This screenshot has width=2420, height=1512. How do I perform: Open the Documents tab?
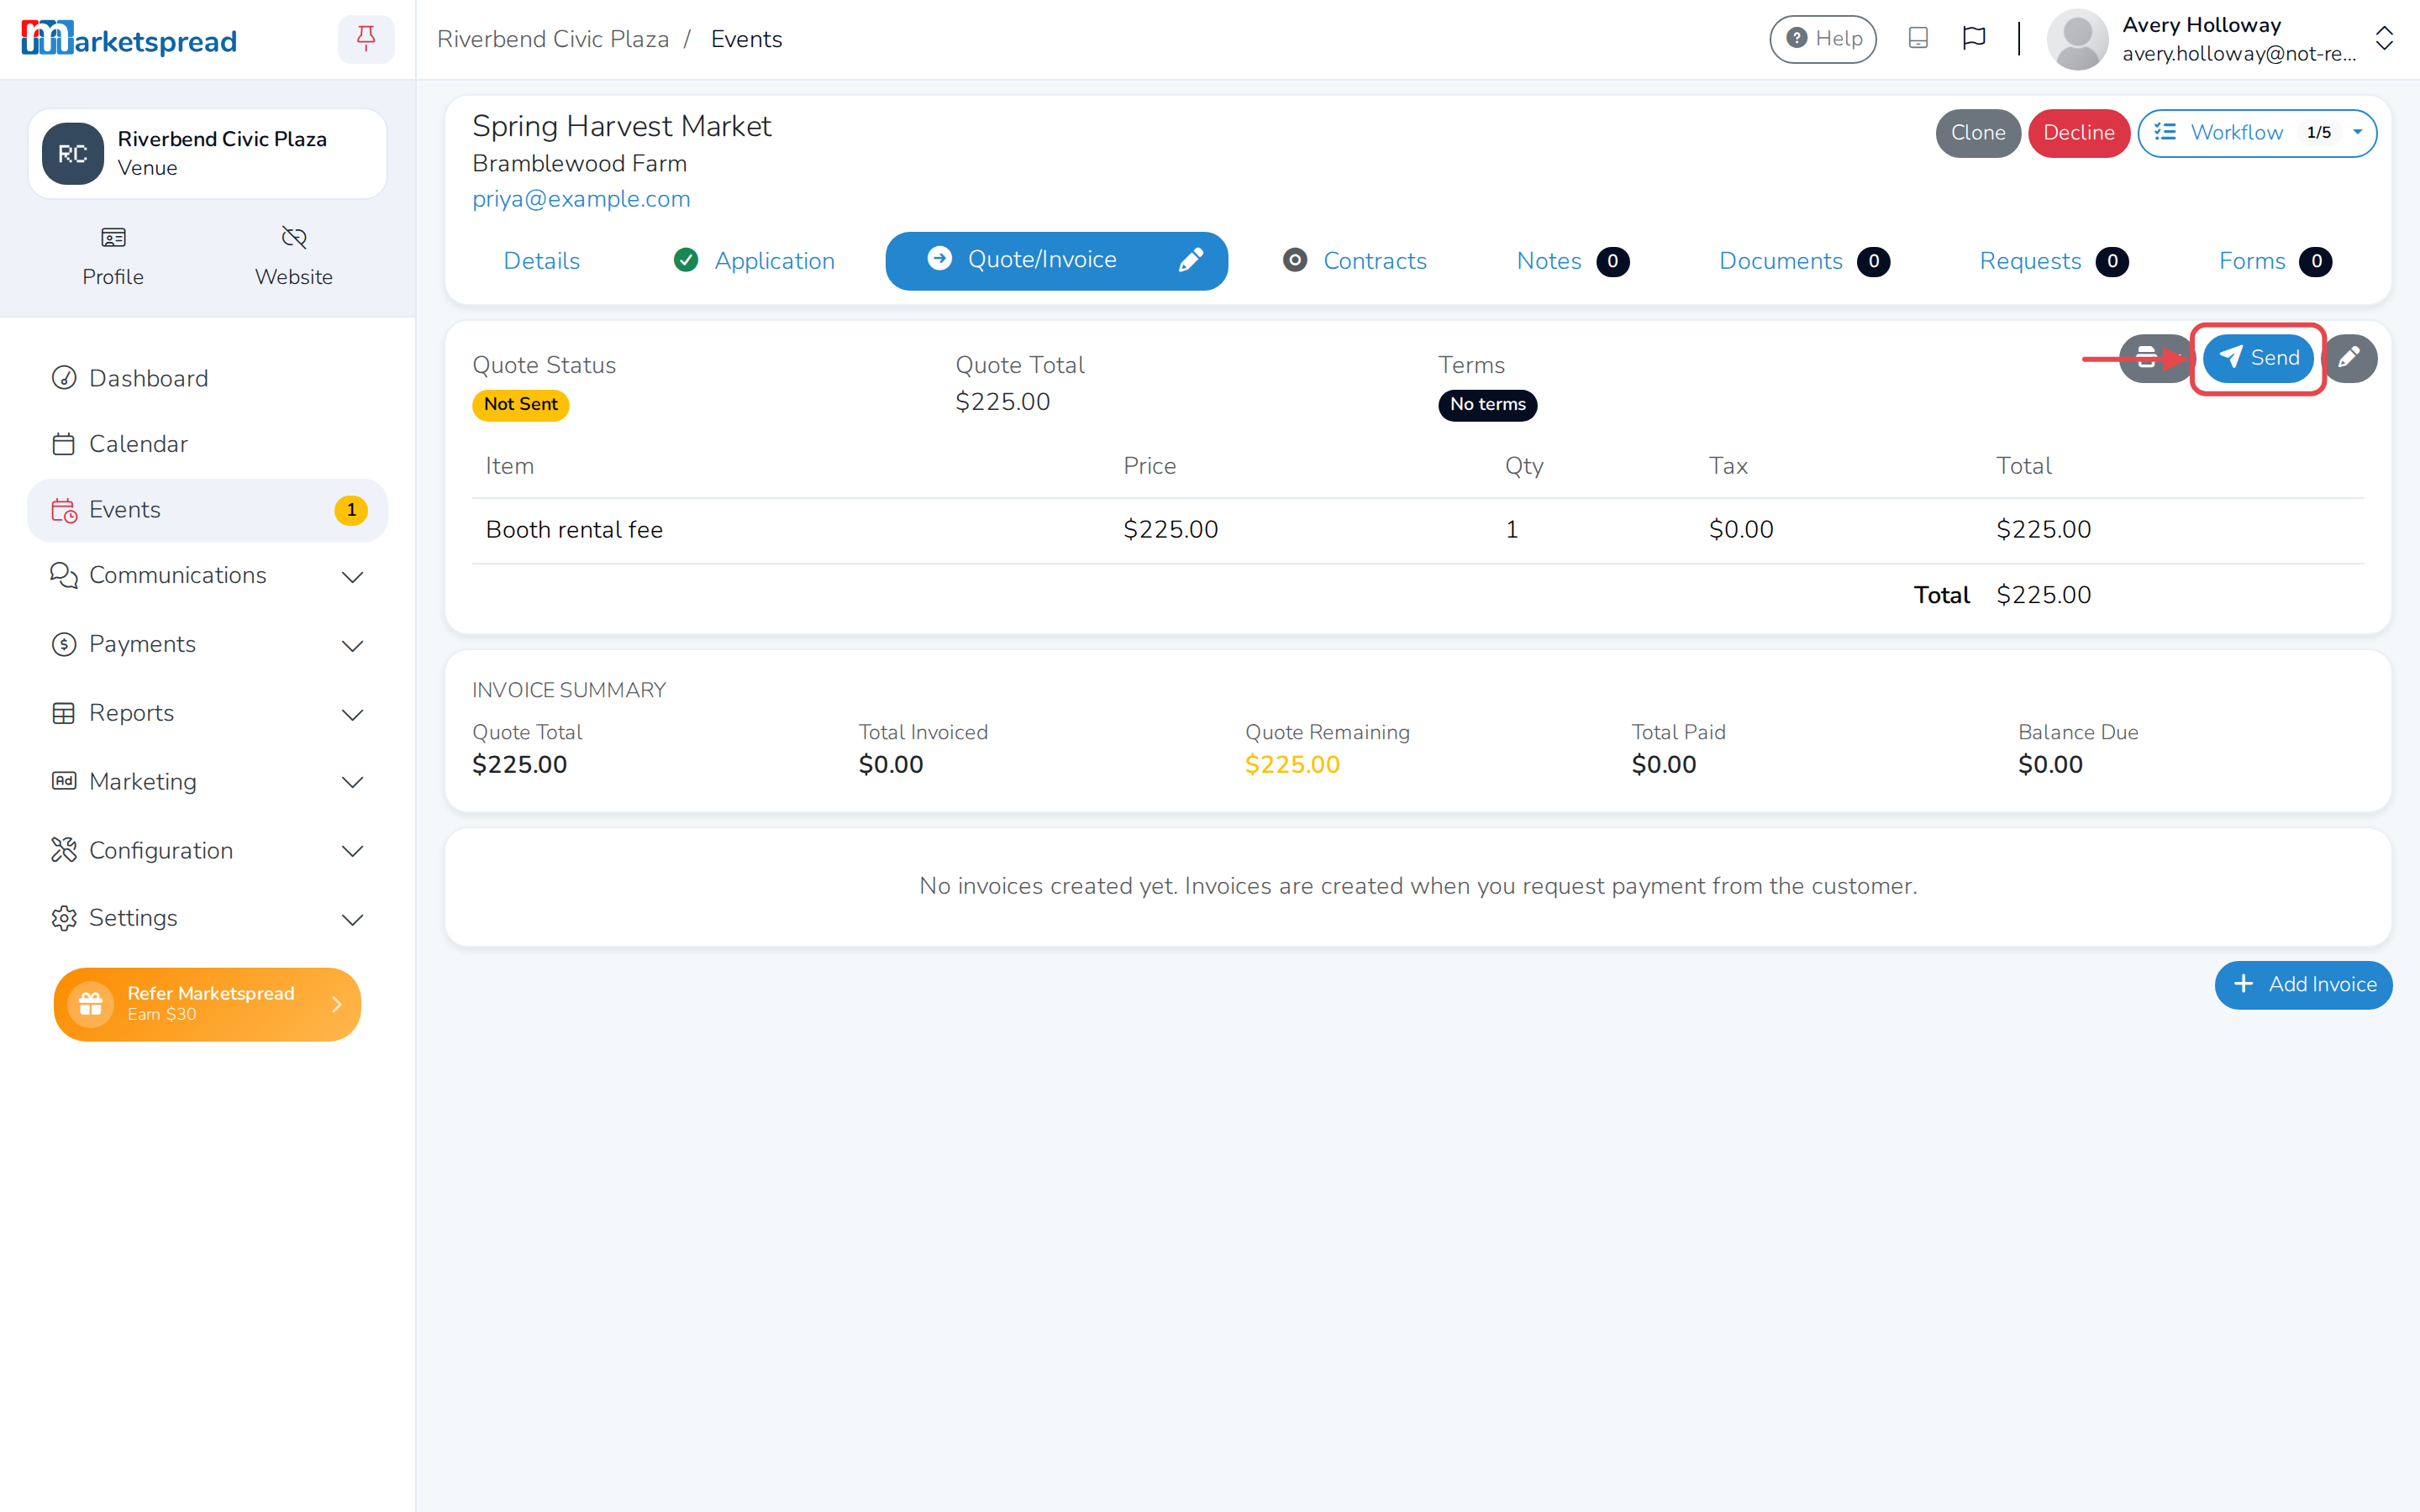[x=1804, y=261]
